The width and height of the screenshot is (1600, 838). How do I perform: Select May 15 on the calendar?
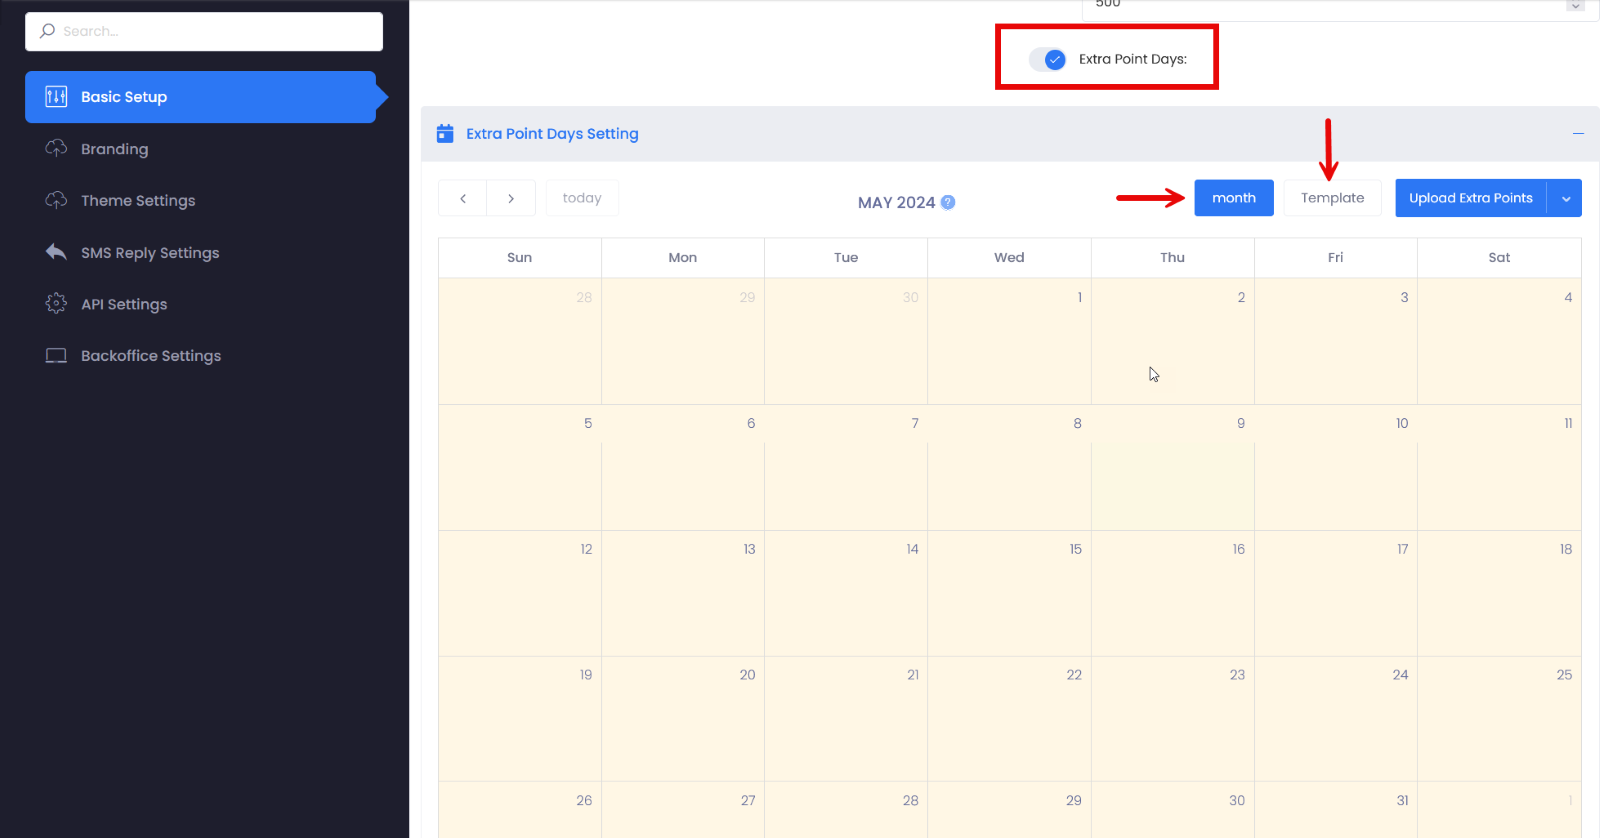click(x=1009, y=593)
